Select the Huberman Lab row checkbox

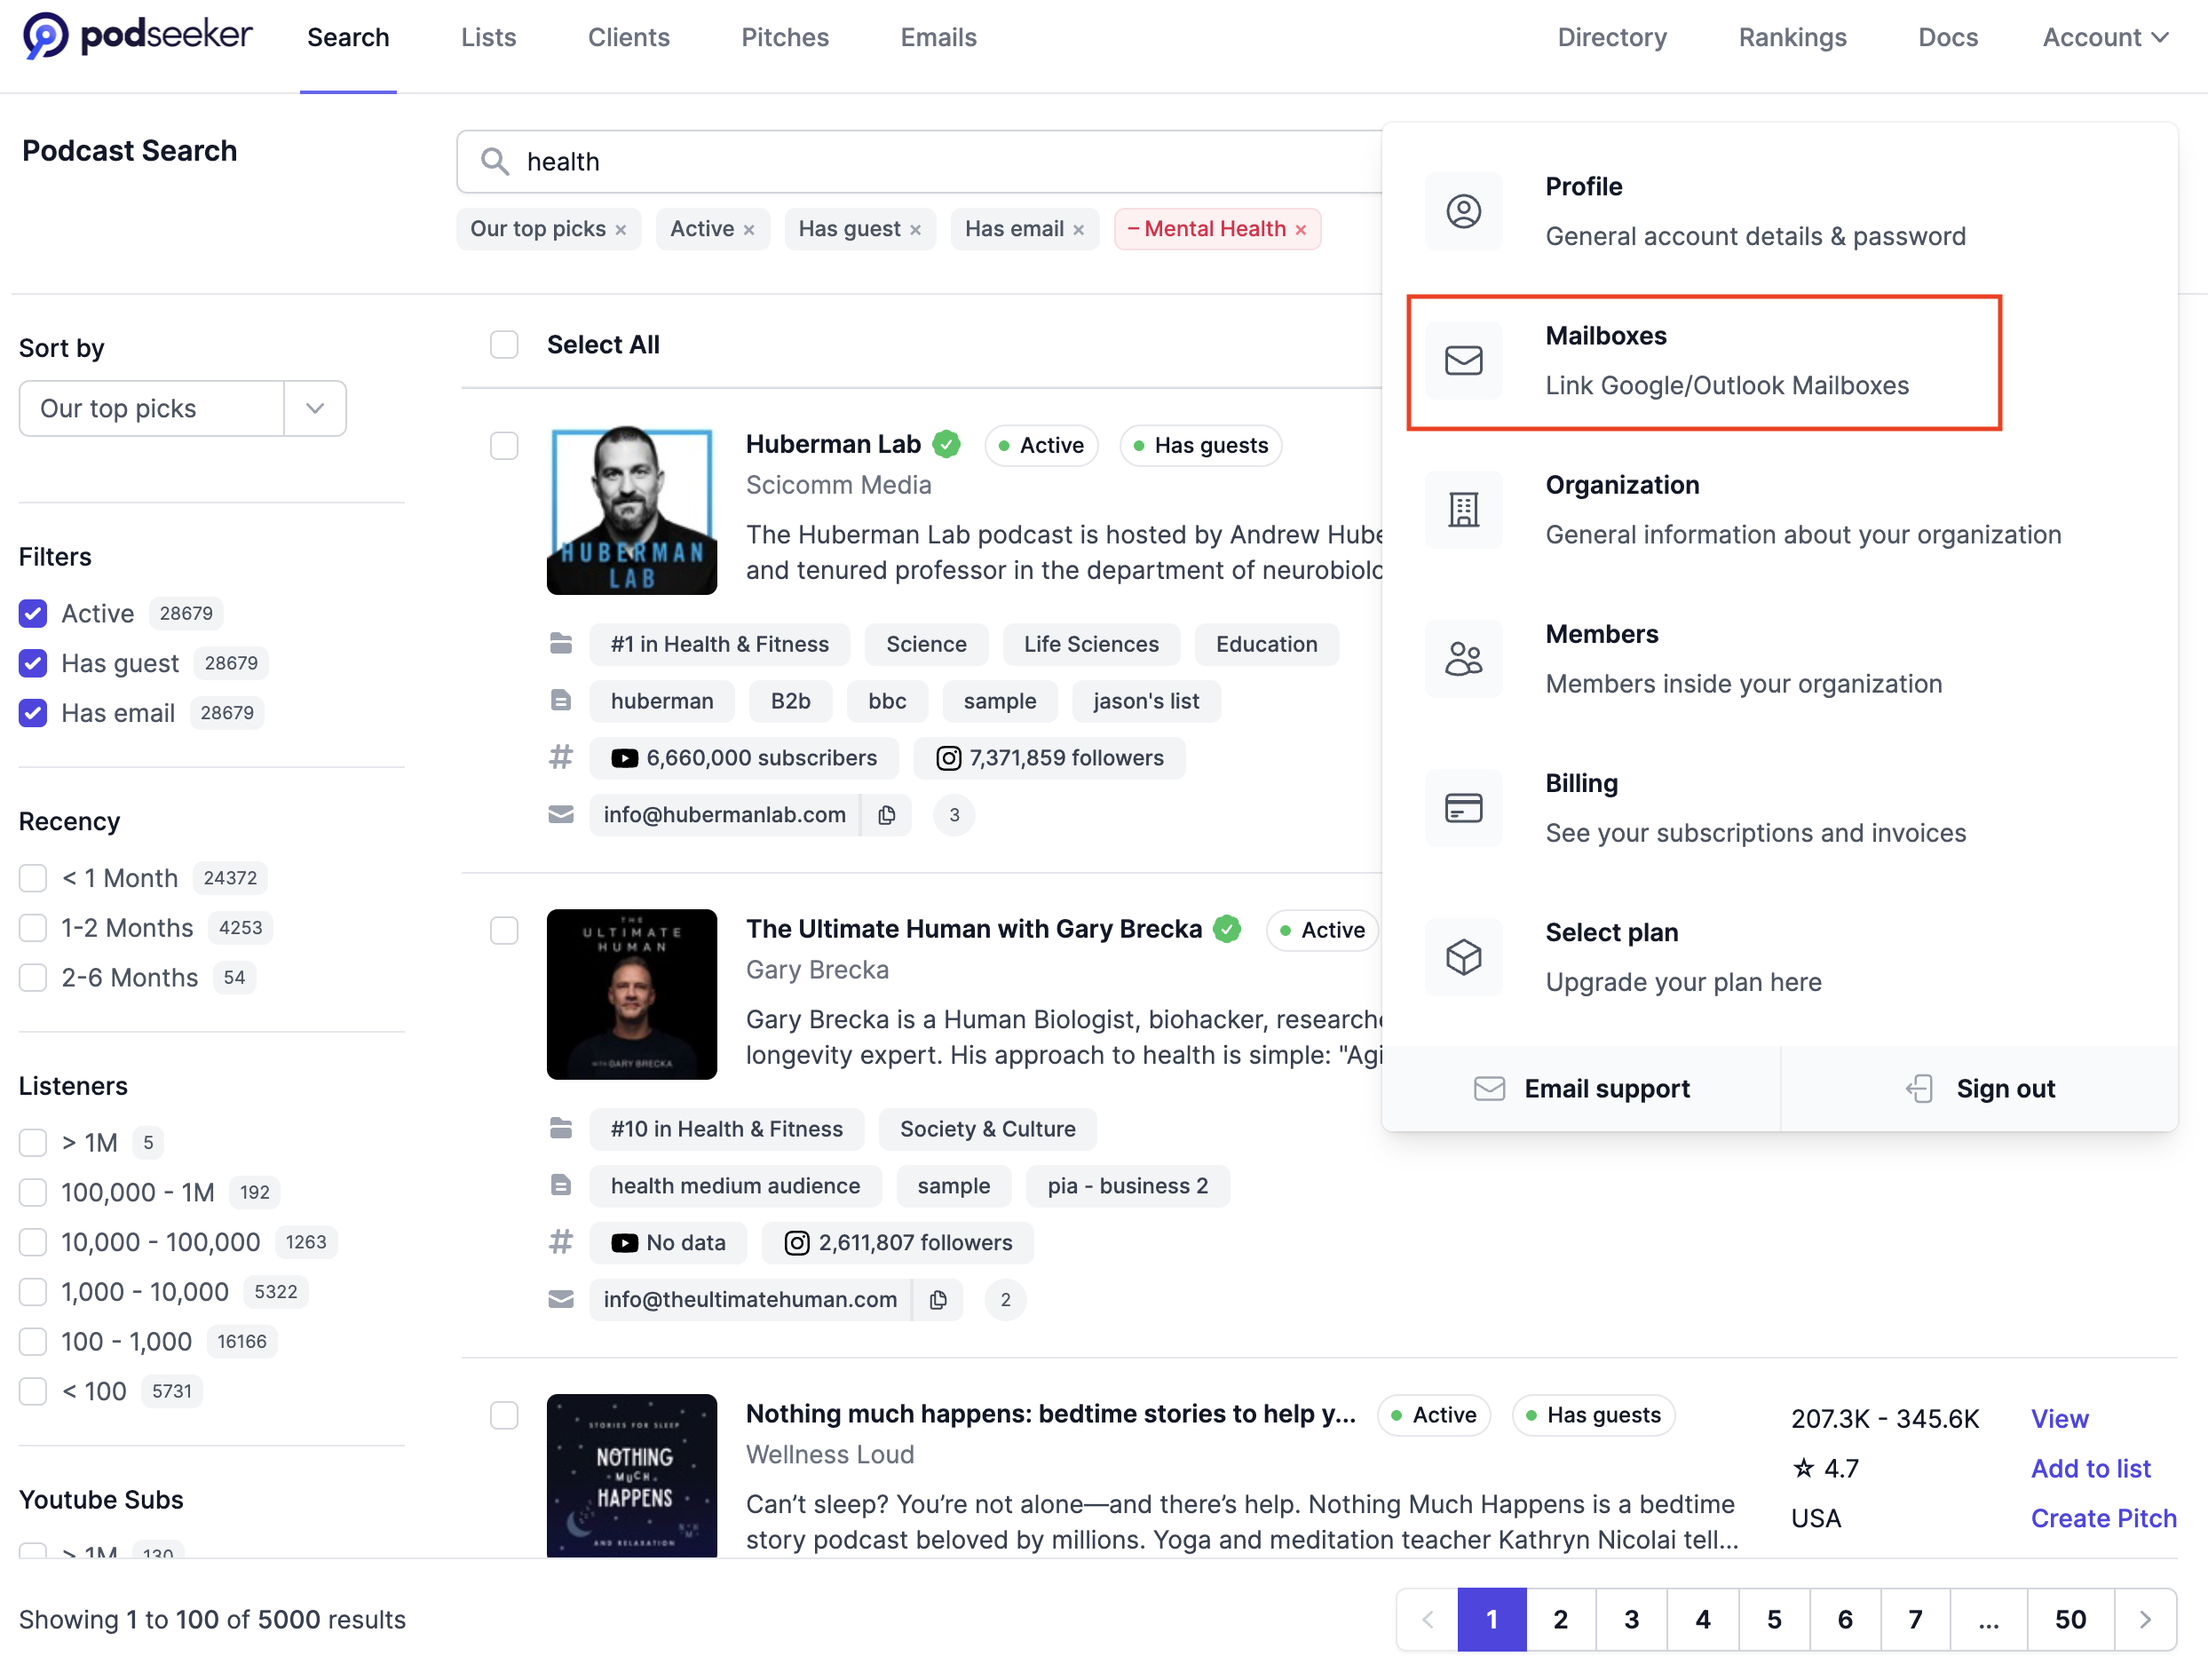pos(504,445)
